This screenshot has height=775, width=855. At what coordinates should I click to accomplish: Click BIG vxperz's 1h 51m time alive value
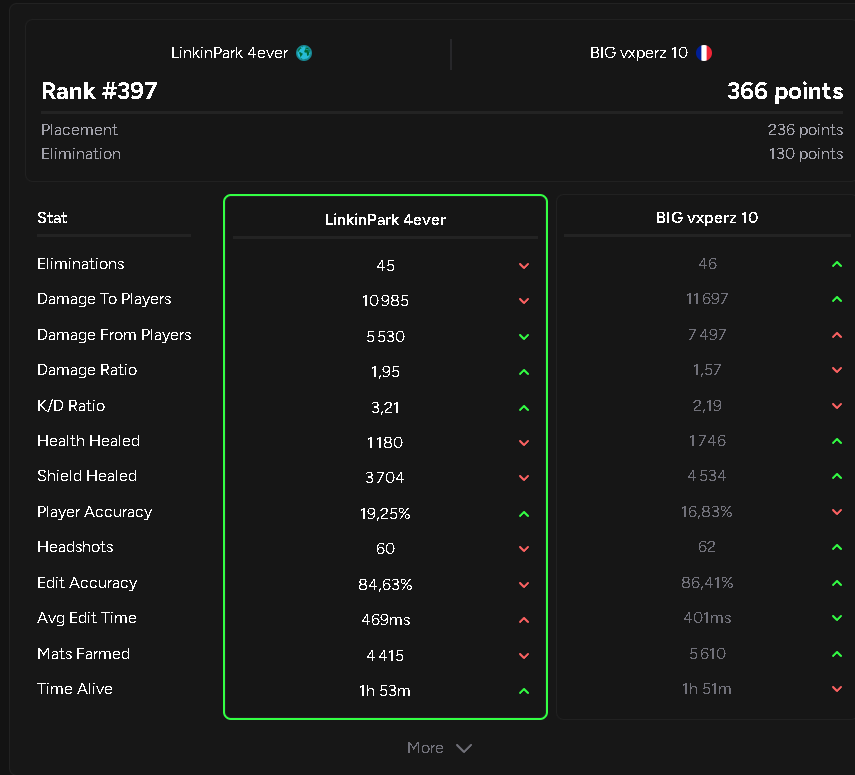click(707, 689)
